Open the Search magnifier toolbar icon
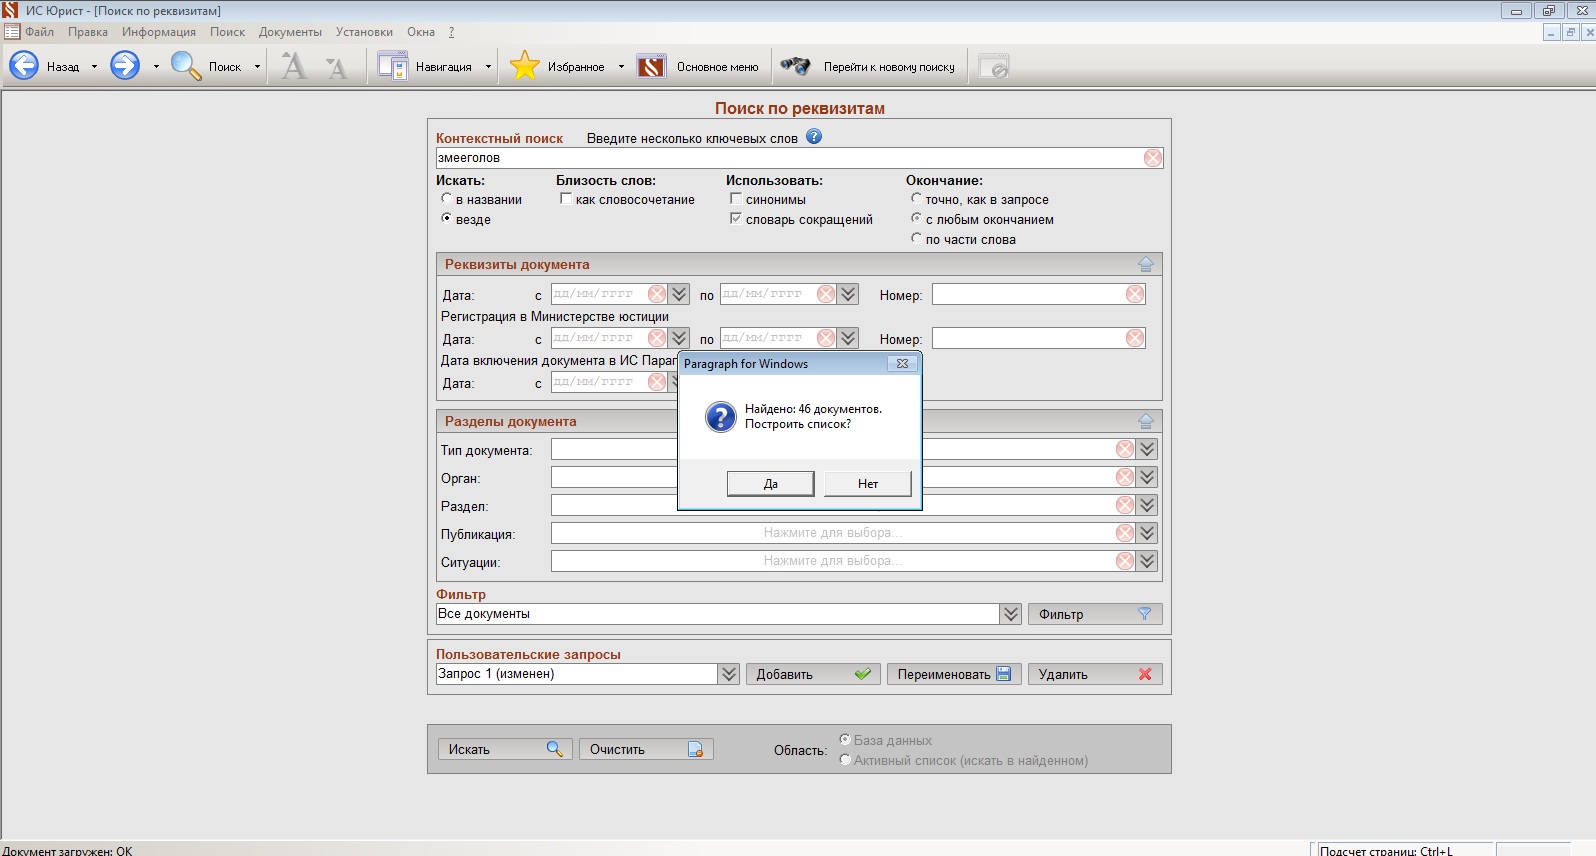The image size is (1596, 856). click(x=186, y=67)
